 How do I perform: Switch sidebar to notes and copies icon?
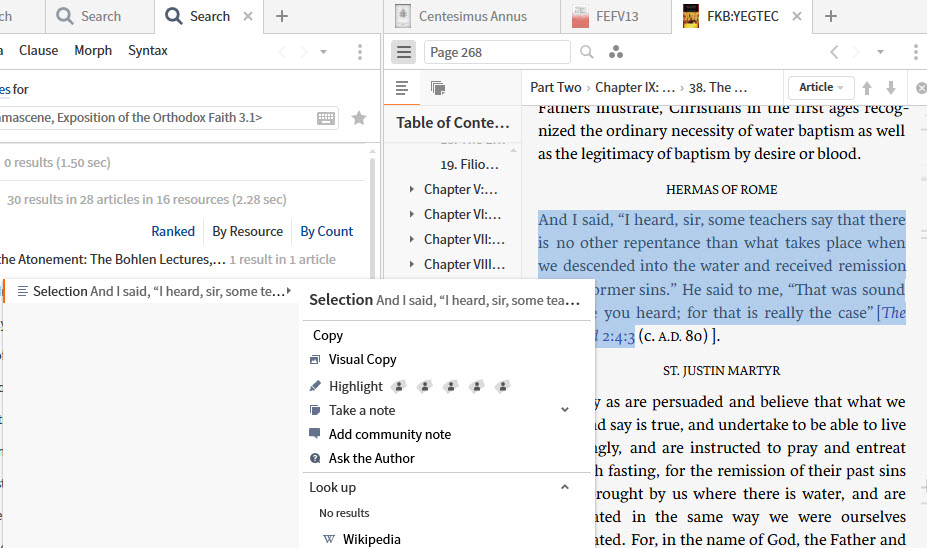[438, 88]
